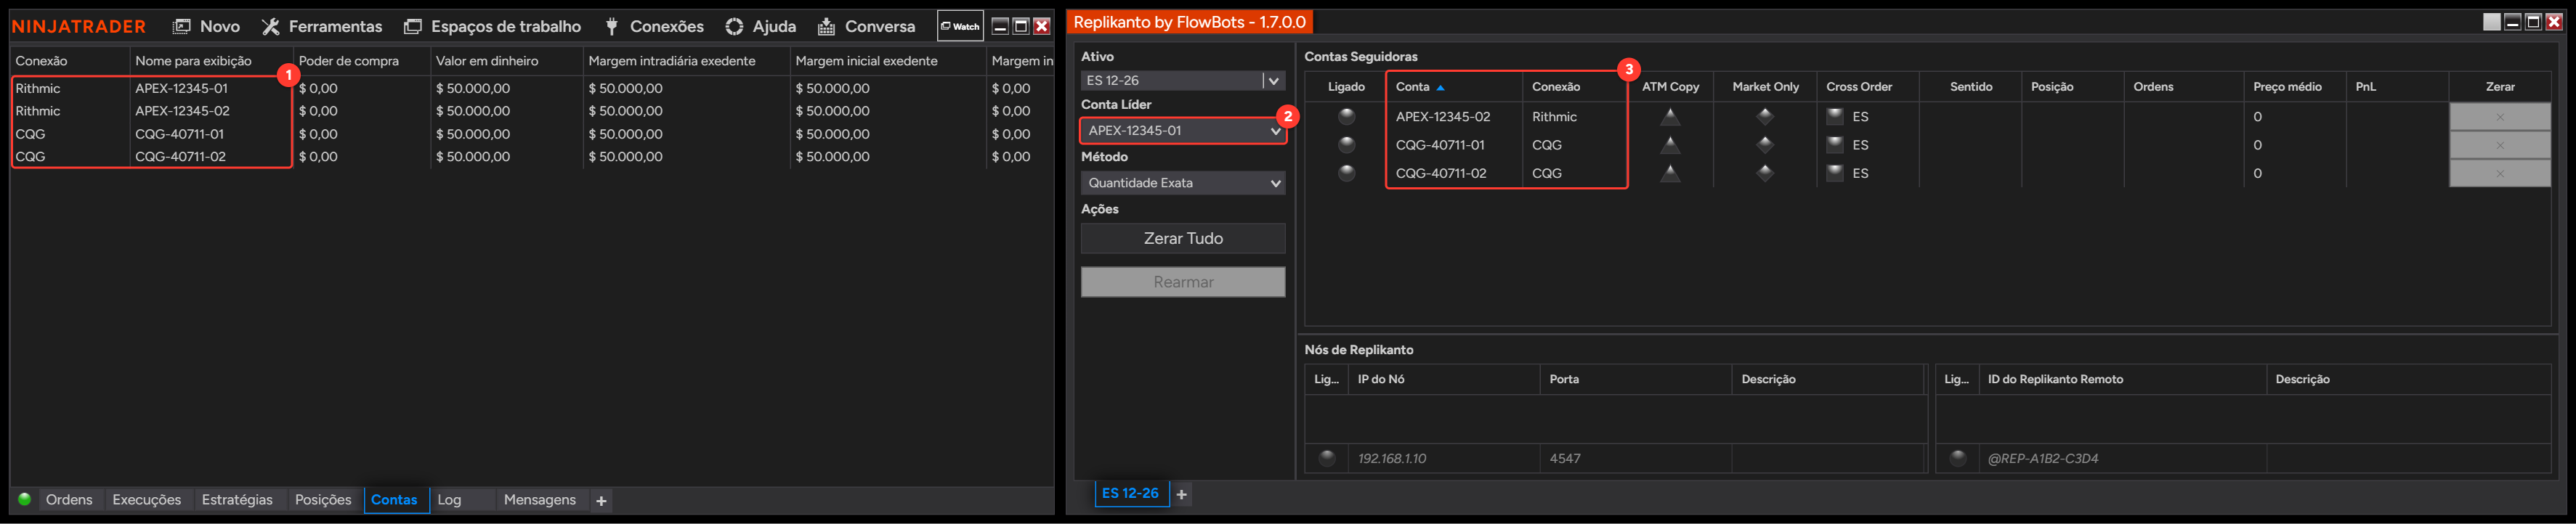This screenshot has width=2576, height=524.
Task: Switch to the Ordens tab
Action: click(69, 499)
